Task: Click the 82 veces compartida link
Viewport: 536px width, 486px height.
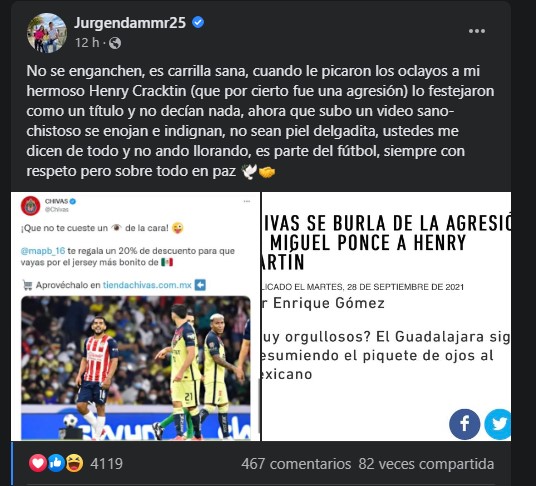Action: tap(426, 464)
